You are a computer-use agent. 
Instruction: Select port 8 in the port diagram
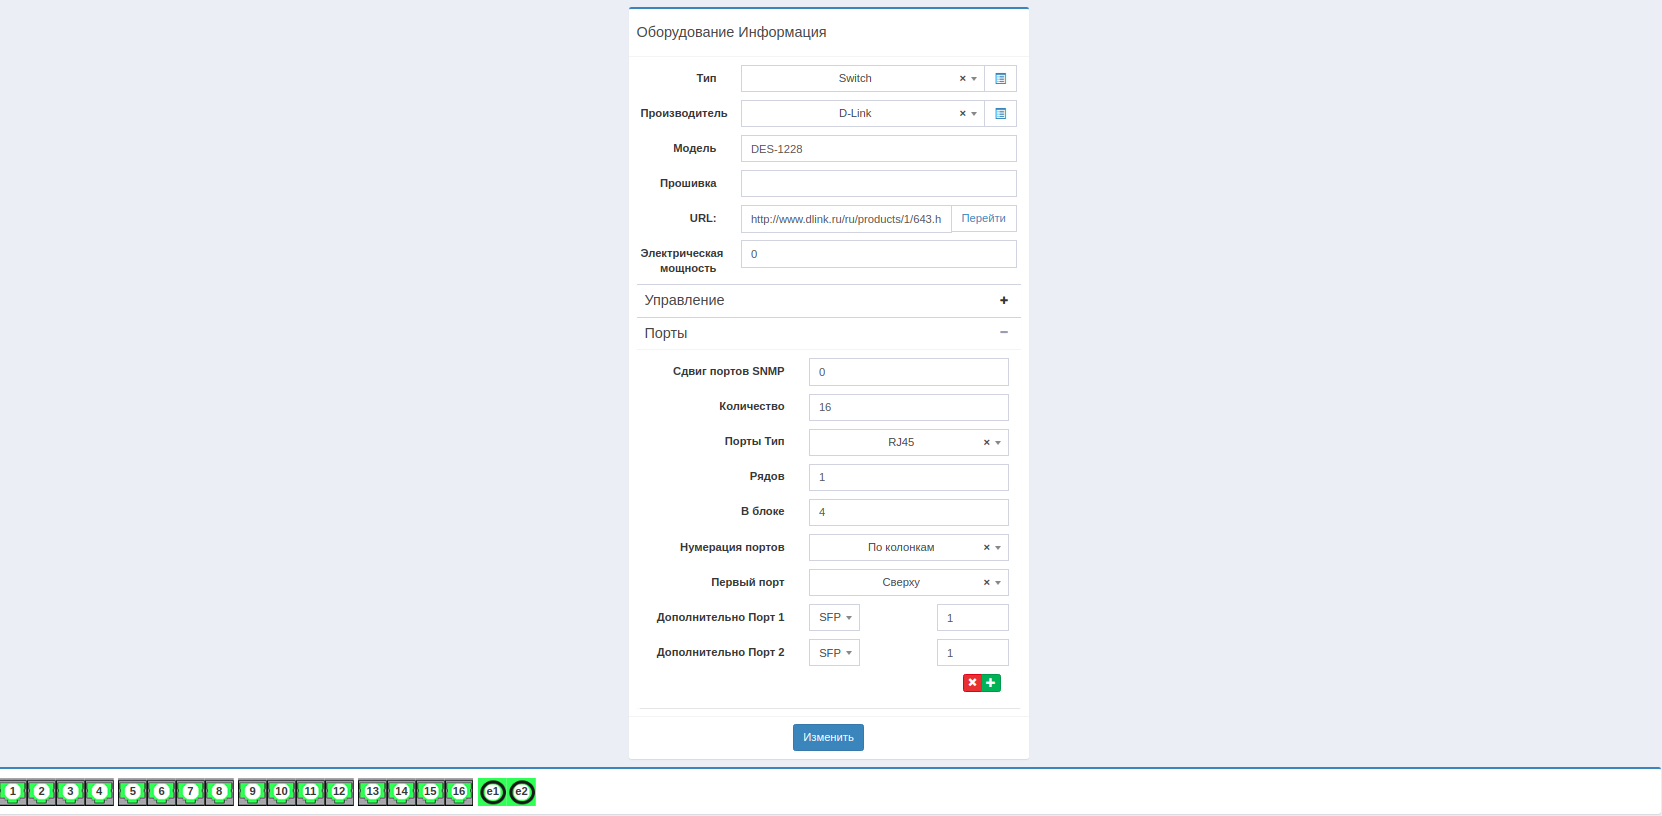[x=219, y=792]
